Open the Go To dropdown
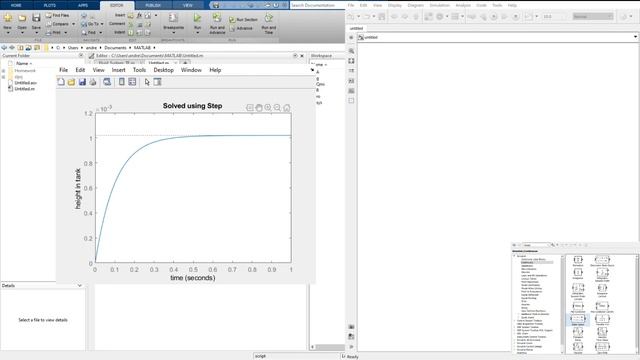Viewport: 640px width, 360px height. click(x=92, y=24)
